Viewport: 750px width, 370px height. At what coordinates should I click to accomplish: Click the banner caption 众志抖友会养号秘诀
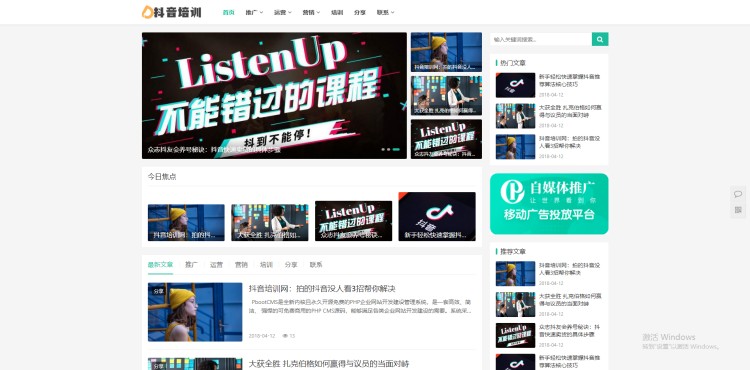(x=214, y=150)
